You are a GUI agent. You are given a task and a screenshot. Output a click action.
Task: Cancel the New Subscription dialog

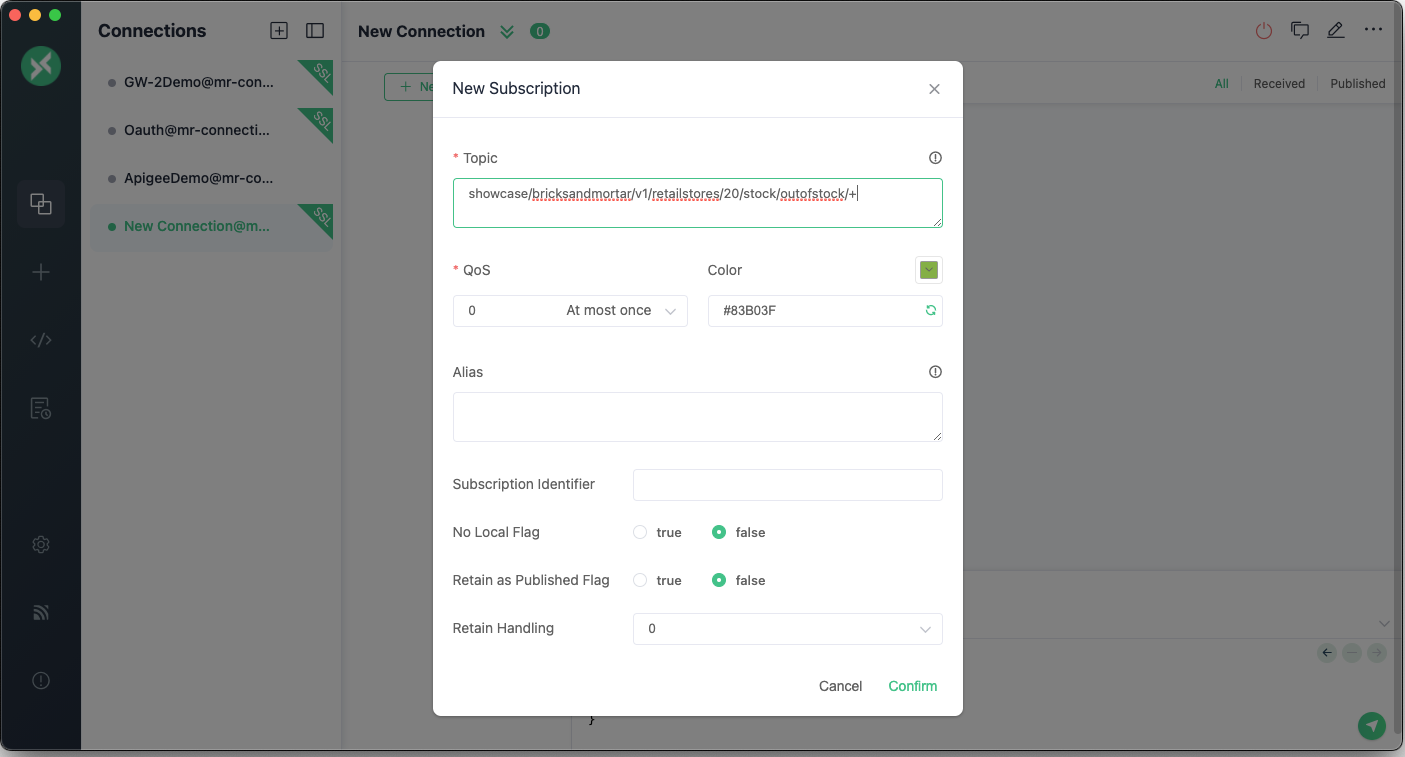point(840,686)
